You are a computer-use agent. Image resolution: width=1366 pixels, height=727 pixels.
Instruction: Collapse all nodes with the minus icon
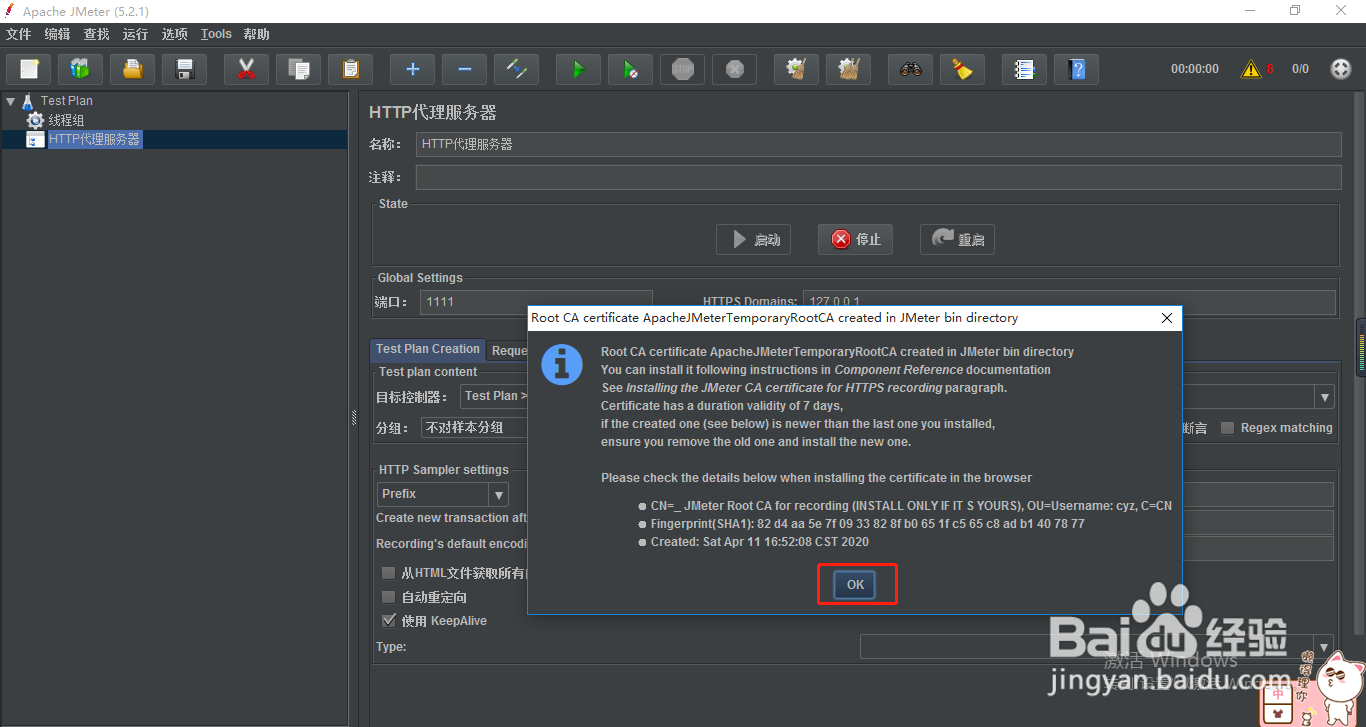click(x=464, y=69)
